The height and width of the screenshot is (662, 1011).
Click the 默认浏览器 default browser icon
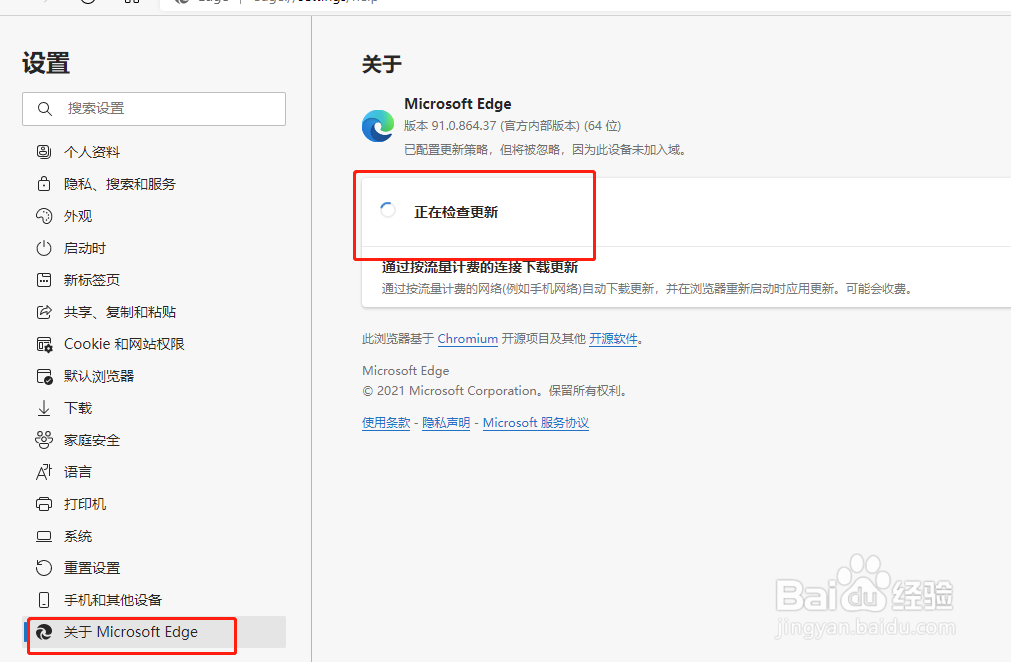tap(44, 376)
